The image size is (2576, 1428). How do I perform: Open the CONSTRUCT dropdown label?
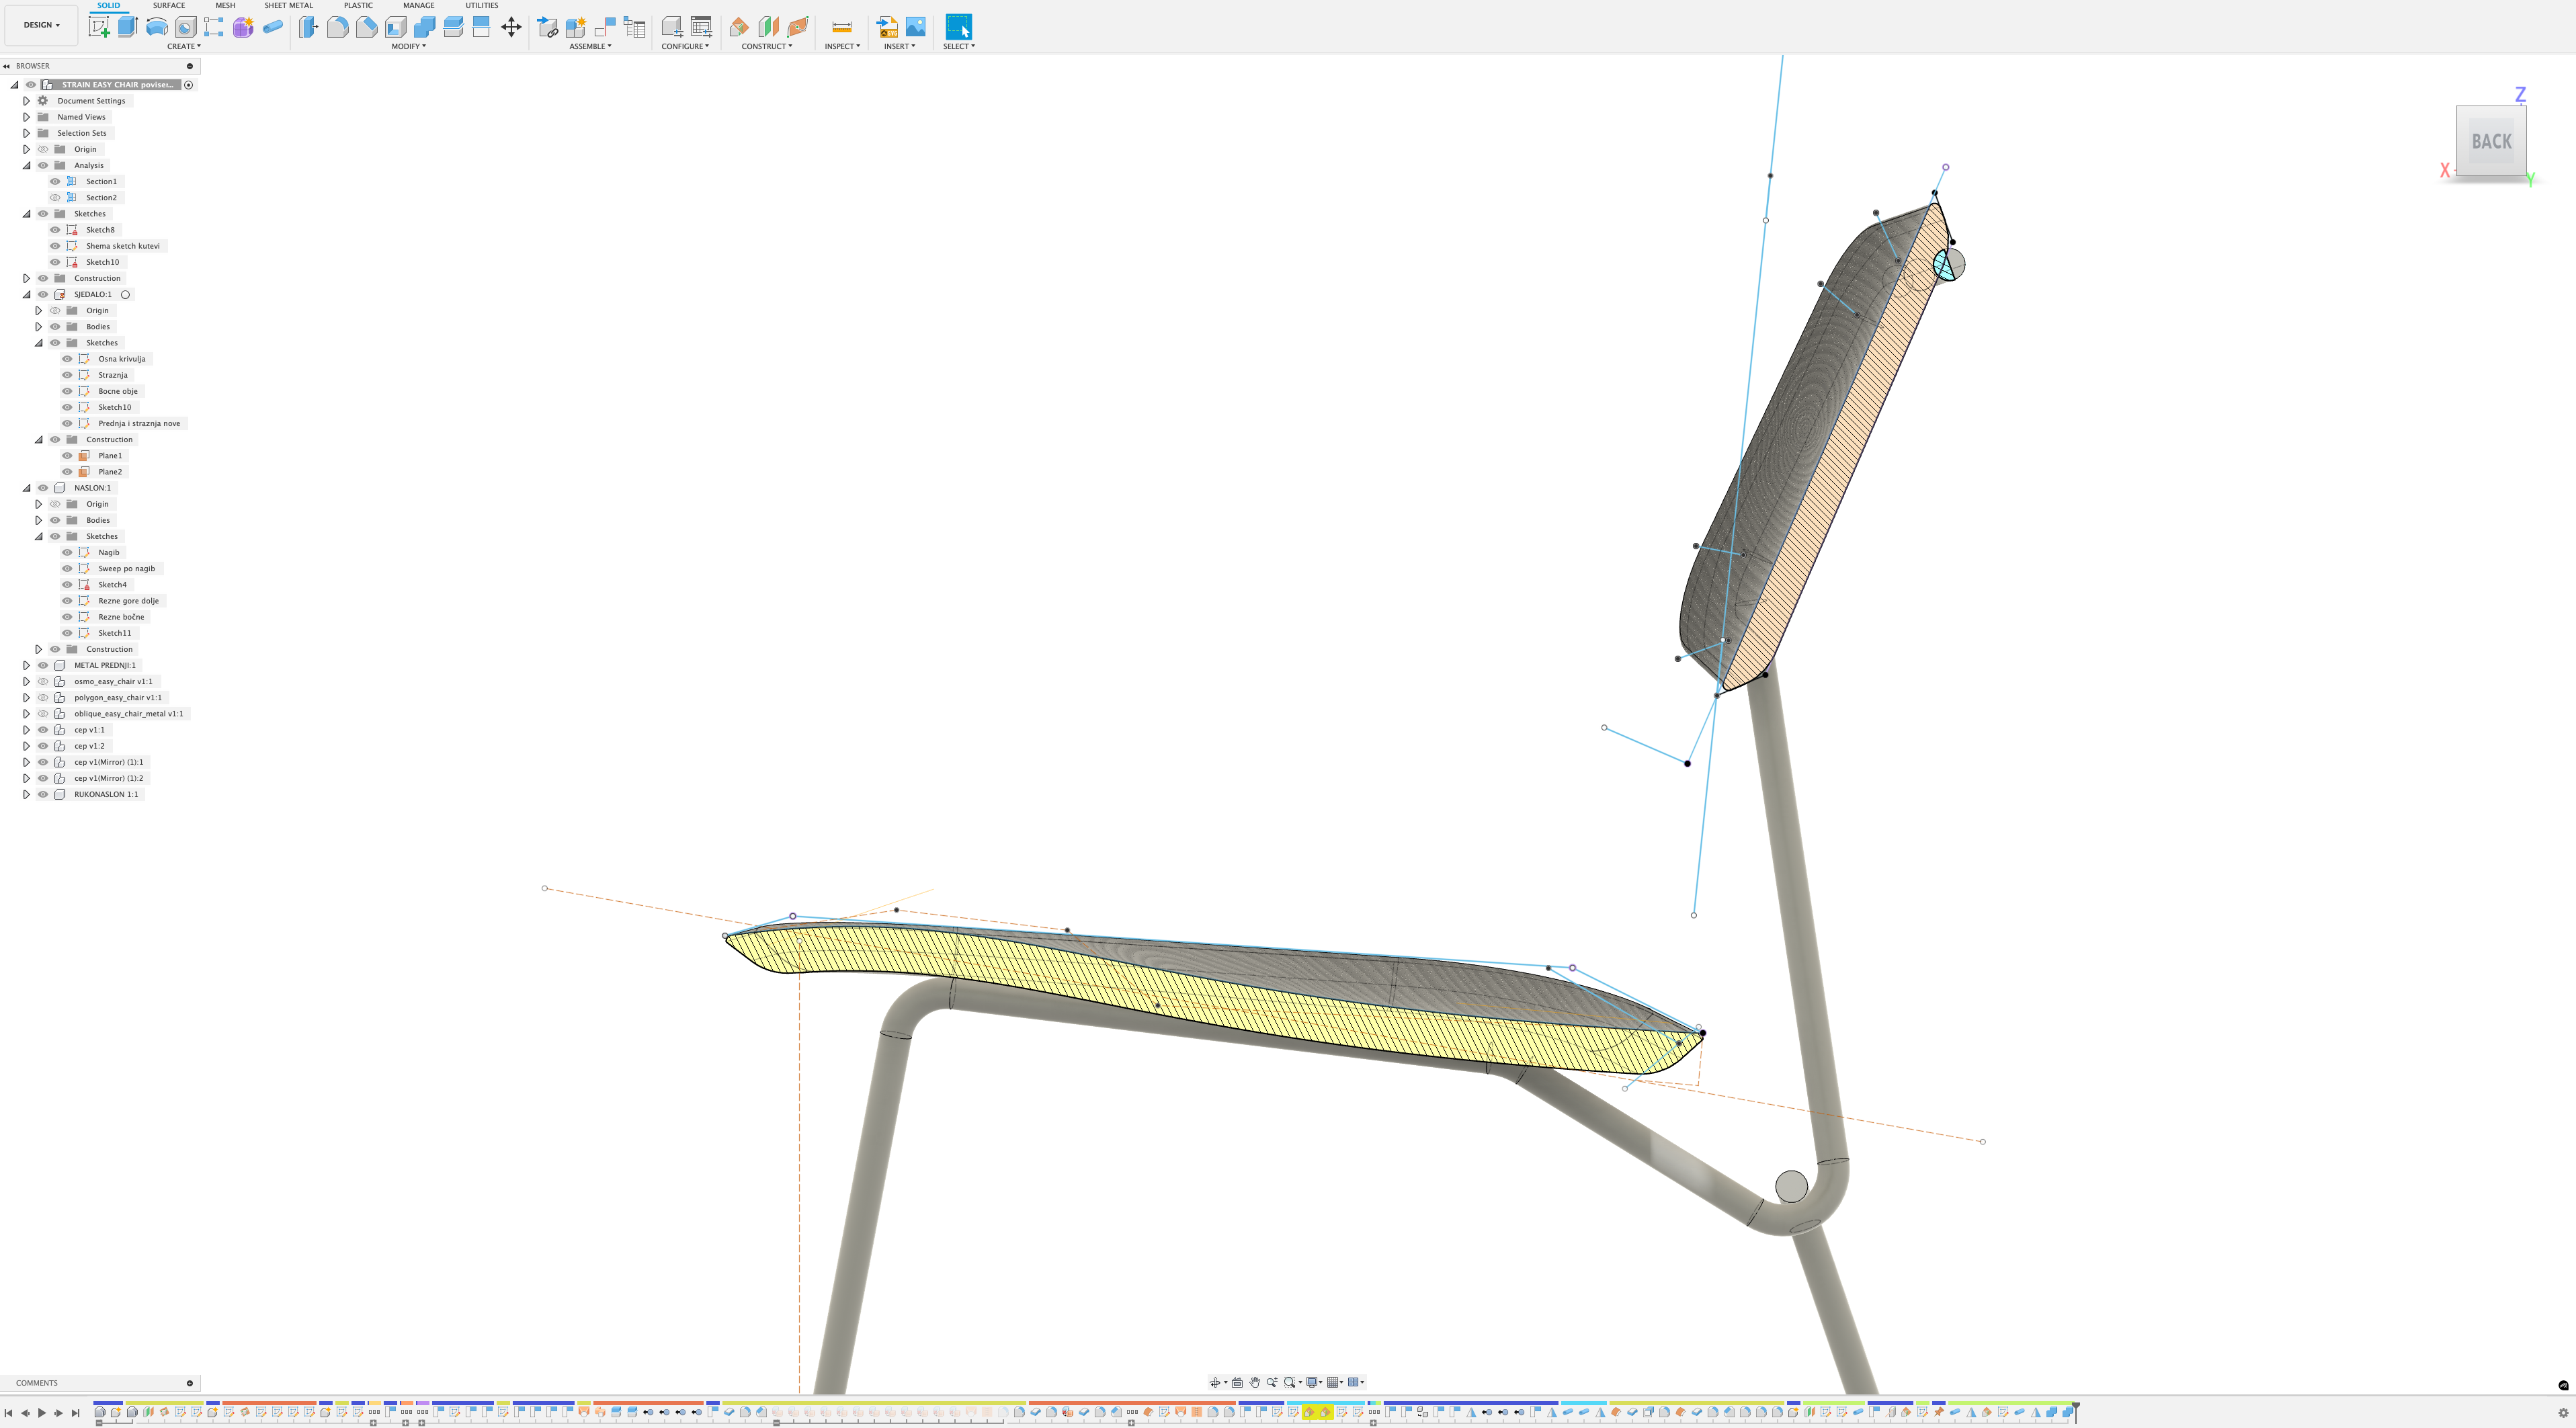[x=766, y=46]
